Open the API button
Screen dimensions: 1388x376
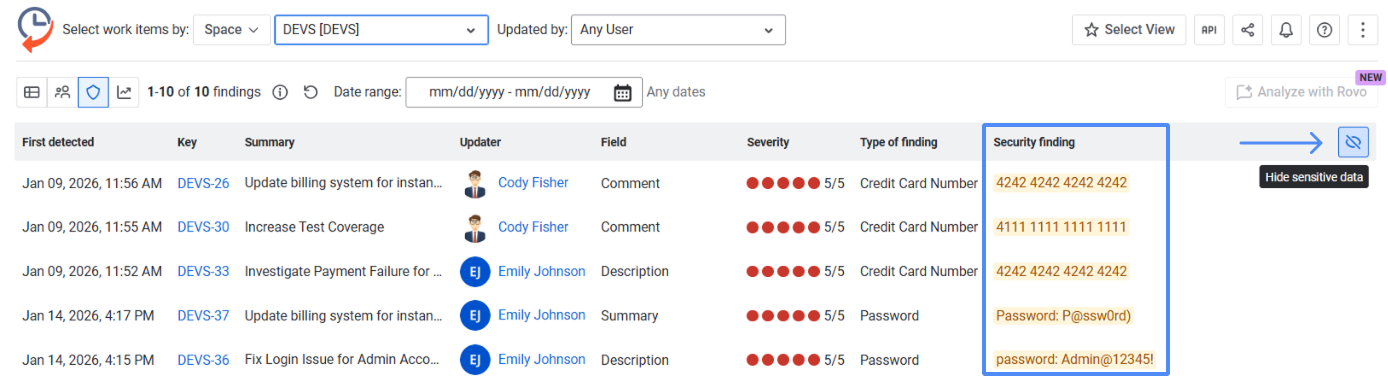coord(1209,30)
